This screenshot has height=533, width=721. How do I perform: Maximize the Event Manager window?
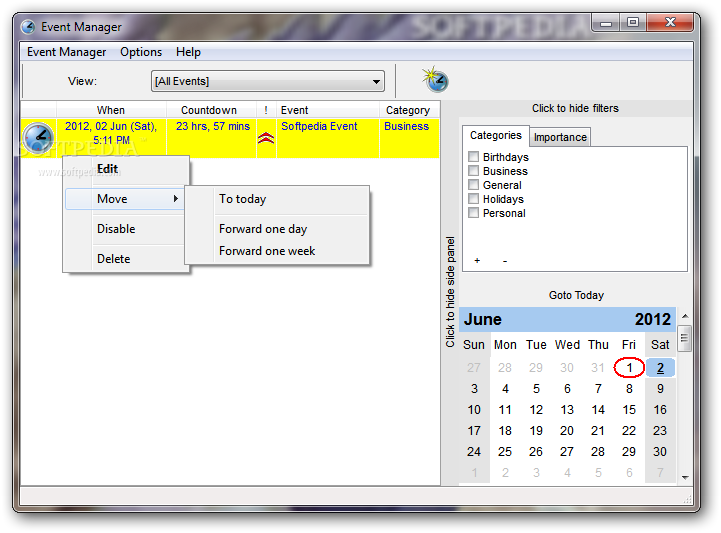point(633,23)
